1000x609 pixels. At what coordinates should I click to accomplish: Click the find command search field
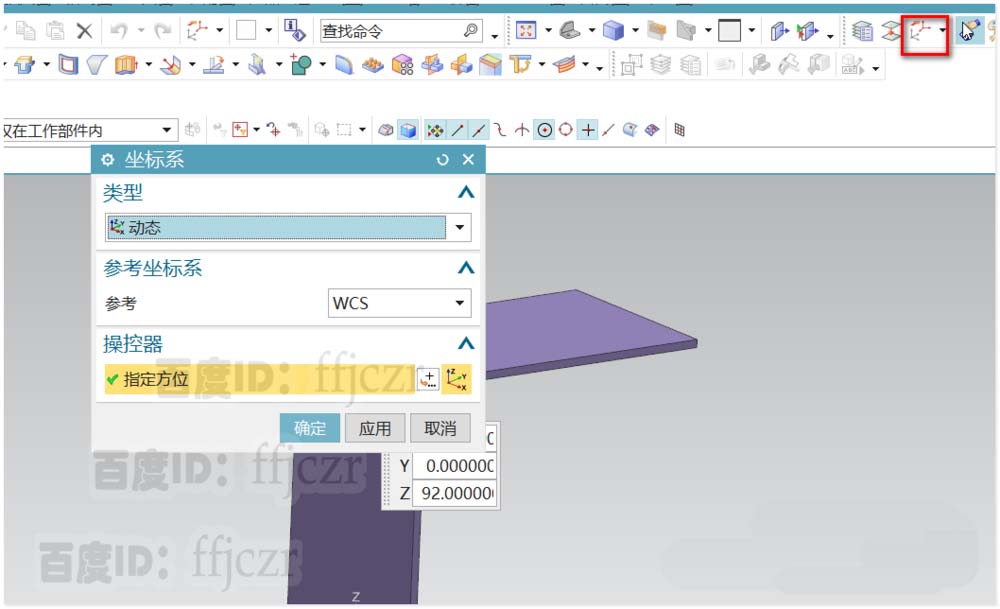coord(400,31)
